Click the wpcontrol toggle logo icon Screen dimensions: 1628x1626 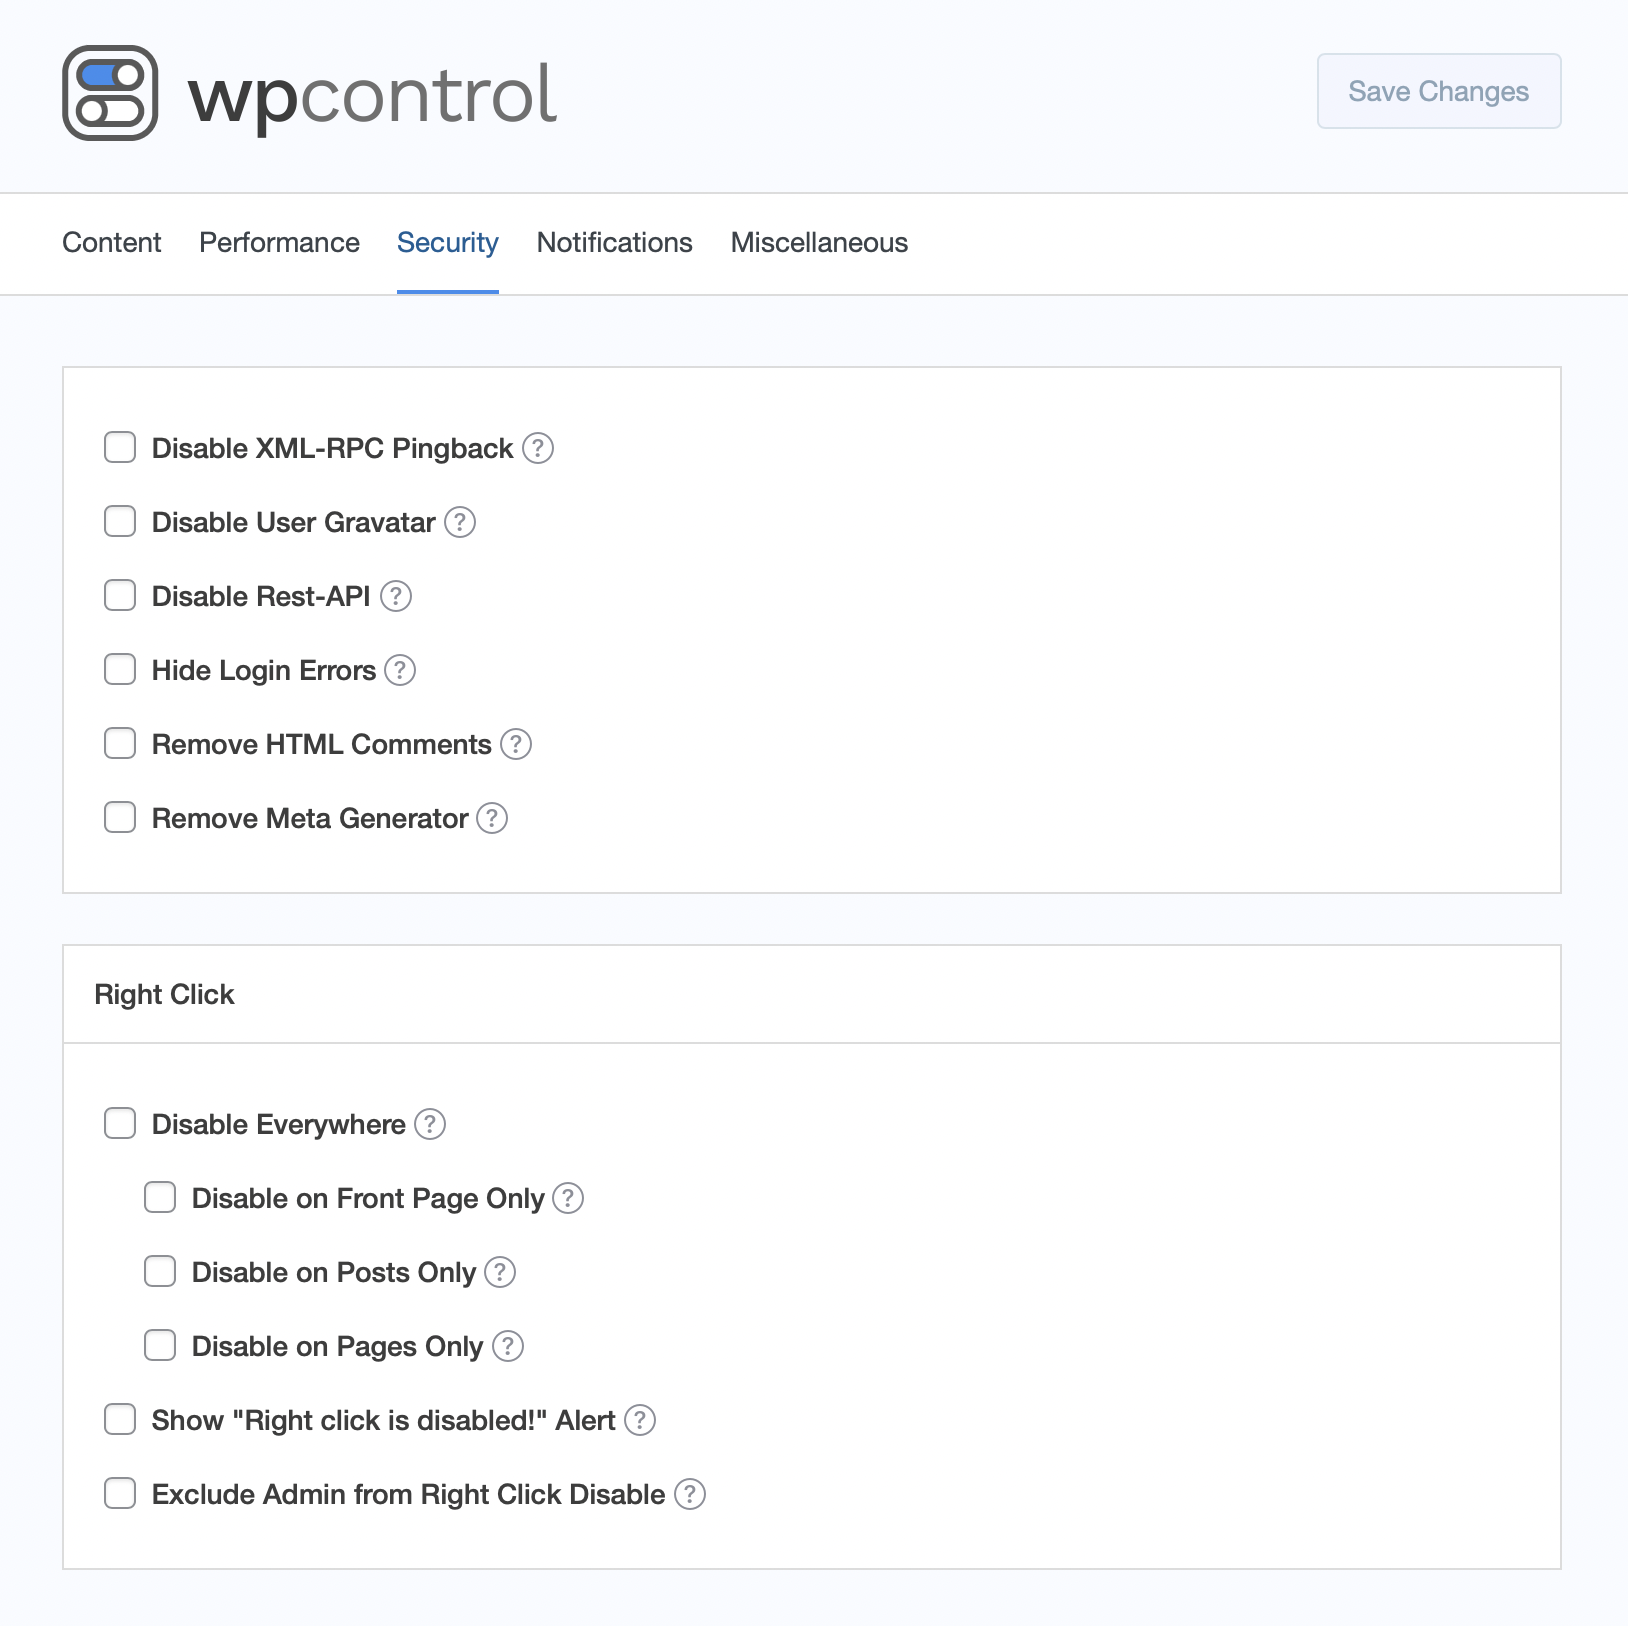pyautogui.click(x=110, y=93)
